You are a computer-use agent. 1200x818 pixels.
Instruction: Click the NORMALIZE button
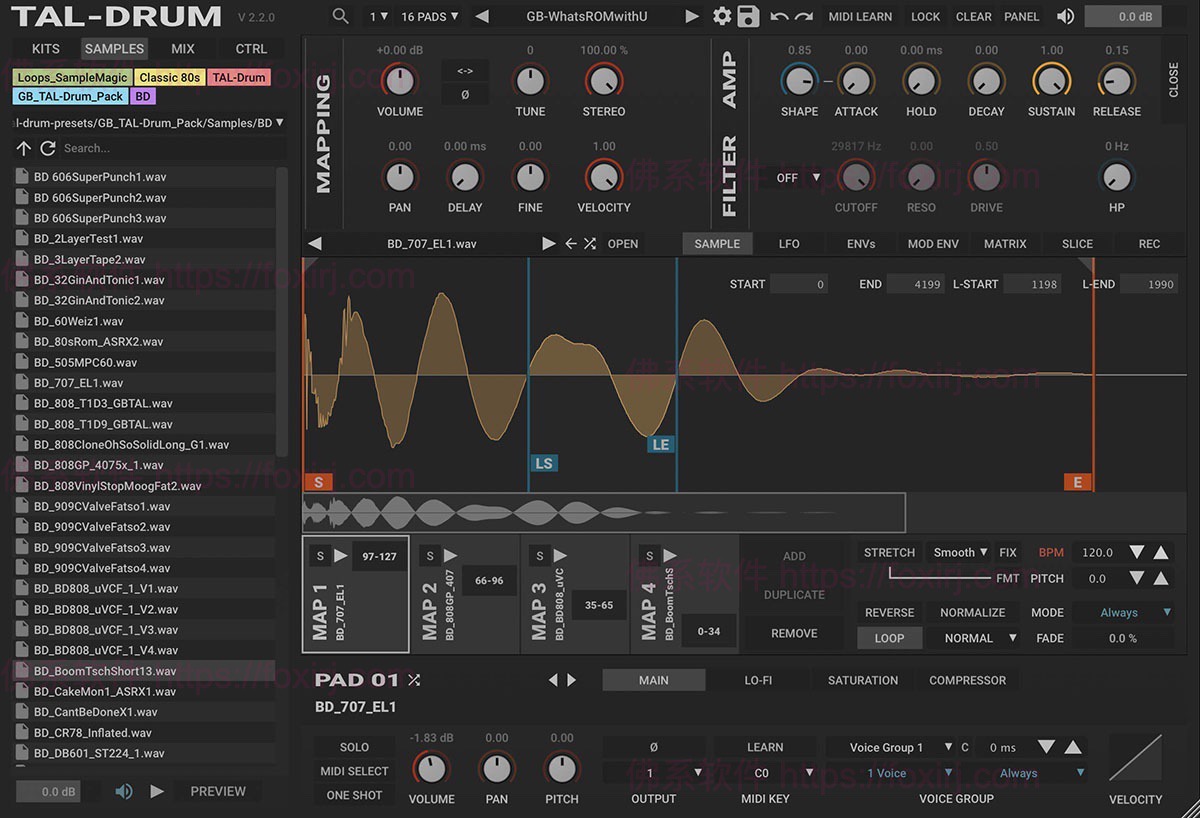(x=972, y=612)
